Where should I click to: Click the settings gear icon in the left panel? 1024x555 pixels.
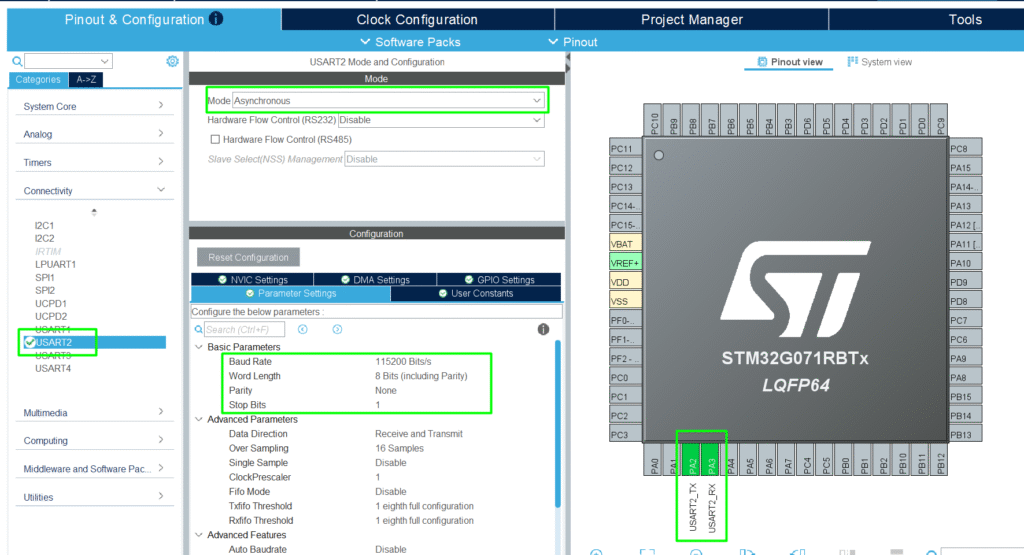point(172,61)
